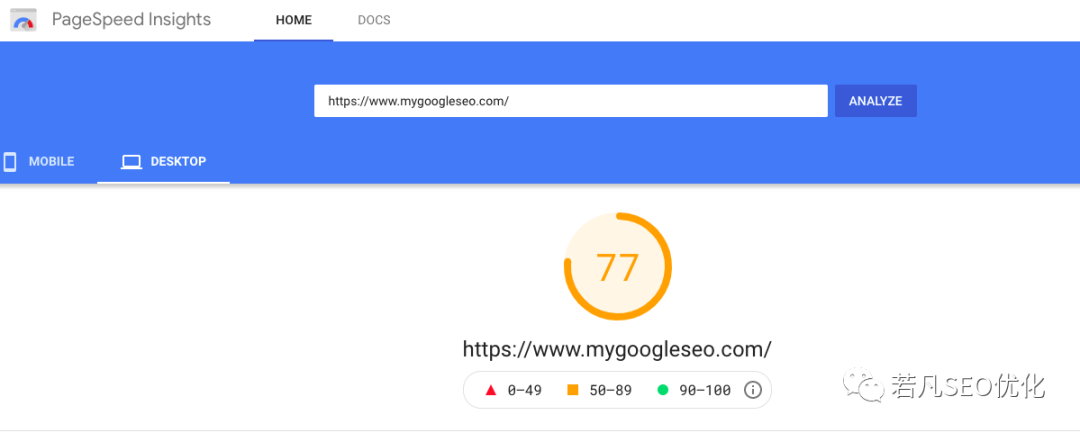Switch to the HOME tab
The image size is (1080, 433).
coord(293,21)
